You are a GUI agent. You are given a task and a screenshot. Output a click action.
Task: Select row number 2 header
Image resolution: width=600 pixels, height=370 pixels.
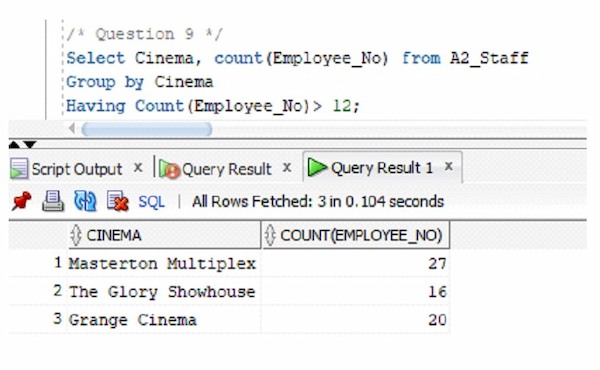coord(38,291)
